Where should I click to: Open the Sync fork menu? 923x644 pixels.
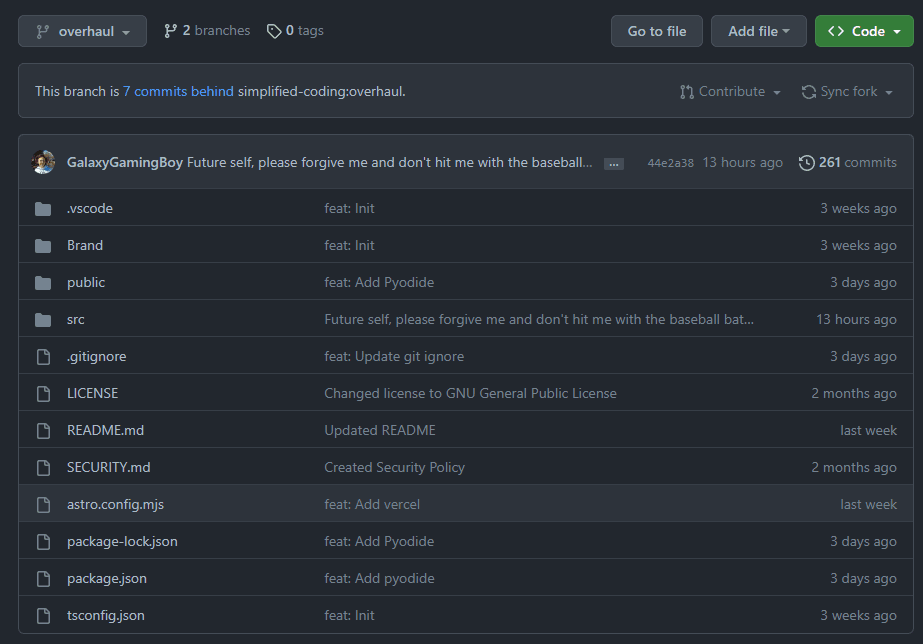pos(847,91)
